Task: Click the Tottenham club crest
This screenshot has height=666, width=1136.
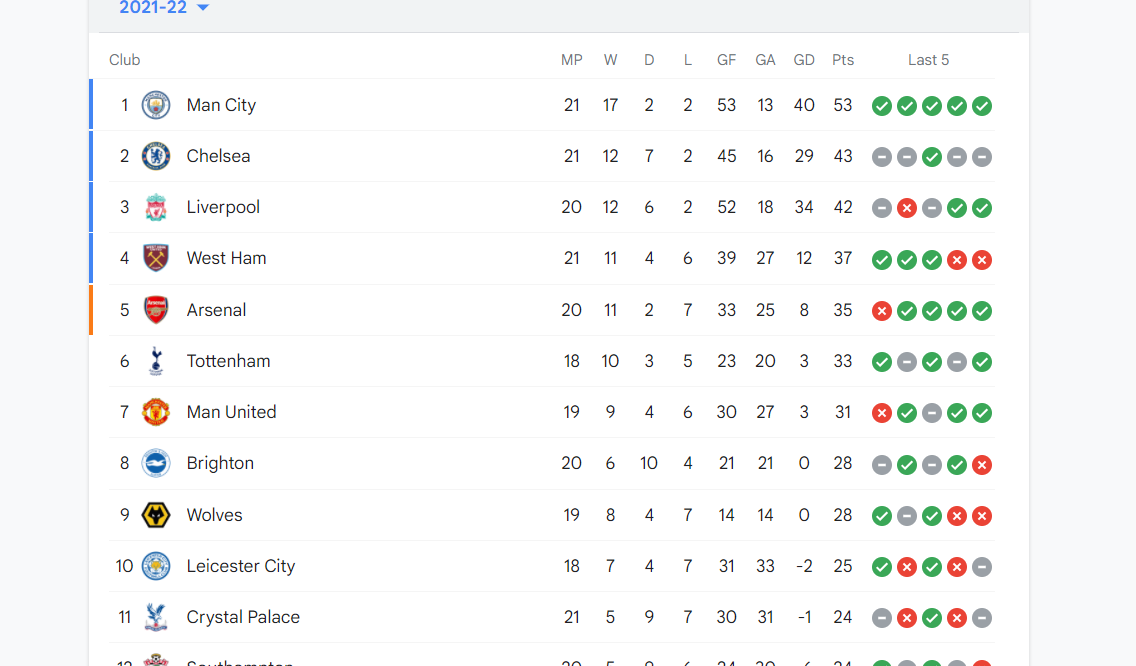Action: click(x=156, y=361)
